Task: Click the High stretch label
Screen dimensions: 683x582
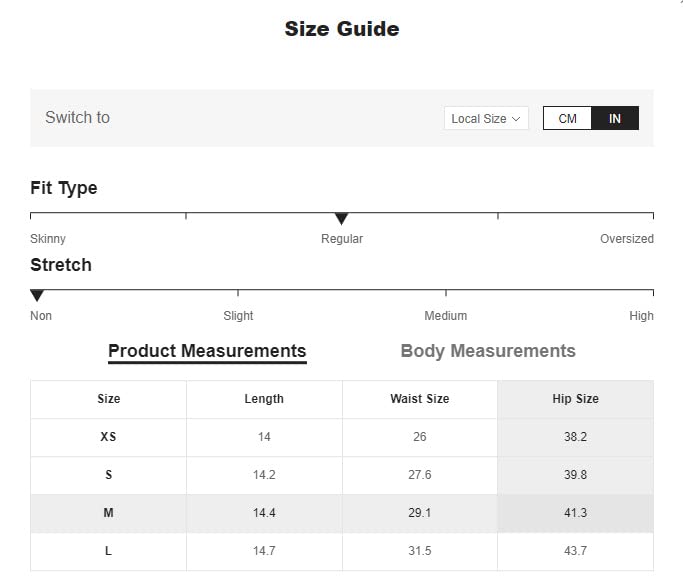Action: click(x=641, y=316)
